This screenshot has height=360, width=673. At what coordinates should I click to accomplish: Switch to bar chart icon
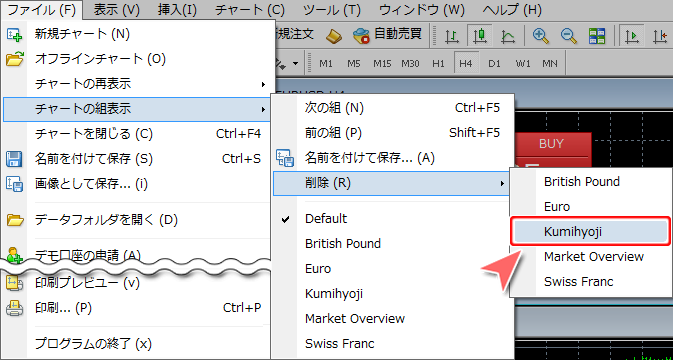click(x=452, y=36)
